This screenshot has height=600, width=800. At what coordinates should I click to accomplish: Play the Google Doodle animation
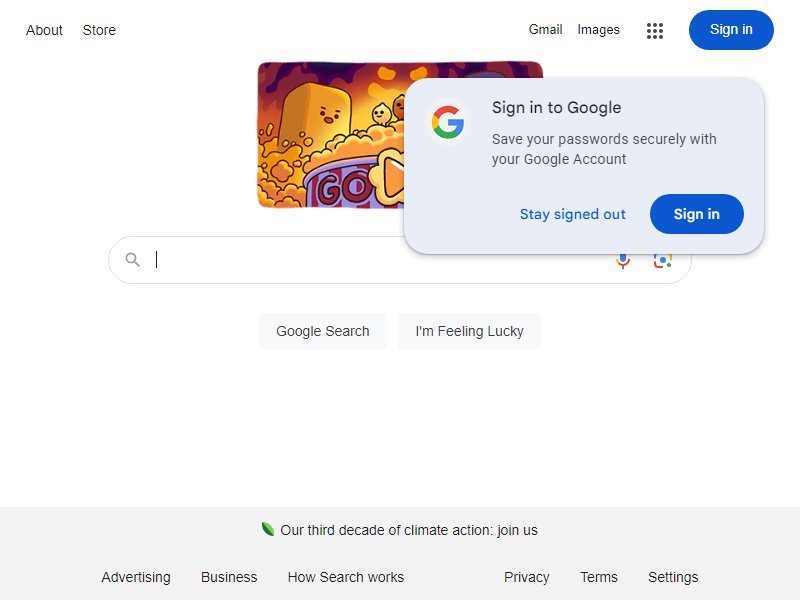(392, 178)
